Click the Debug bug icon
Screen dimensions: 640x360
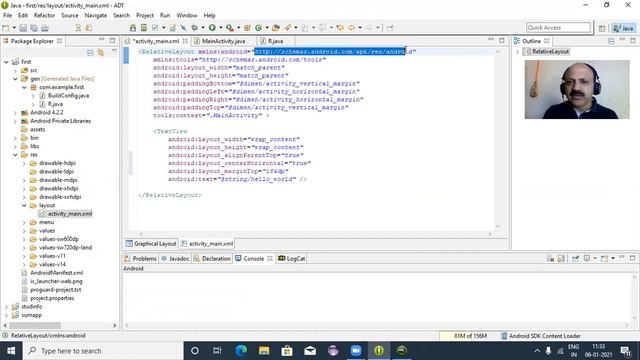(x=195, y=28)
